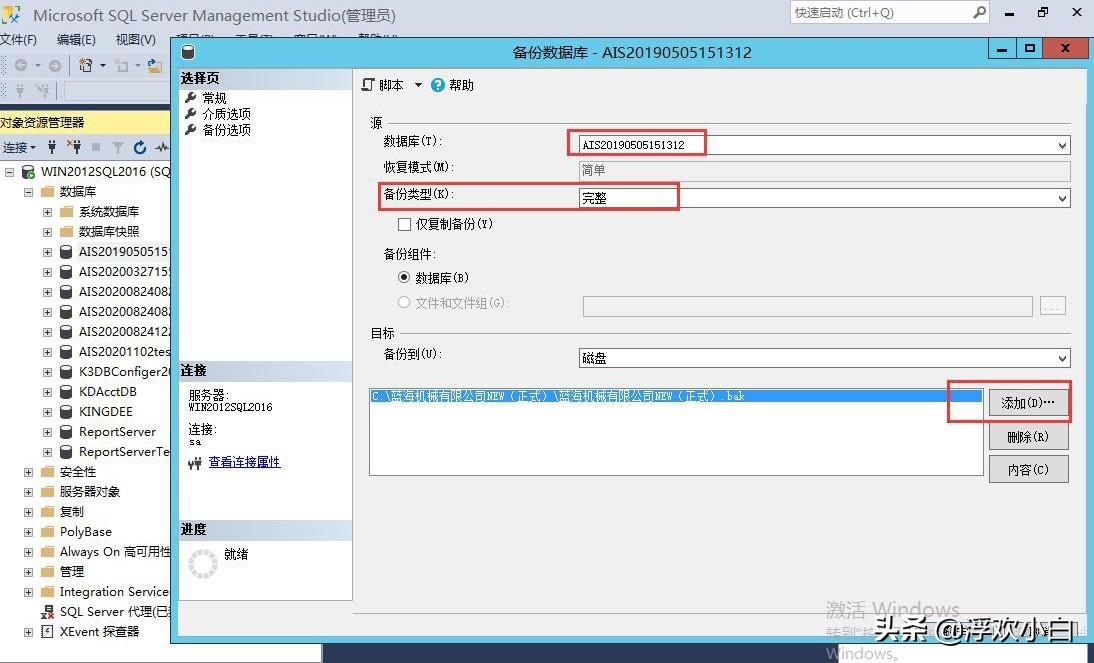
Task: Click the navigate forward arrow icon
Action: click(x=54, y=65)
